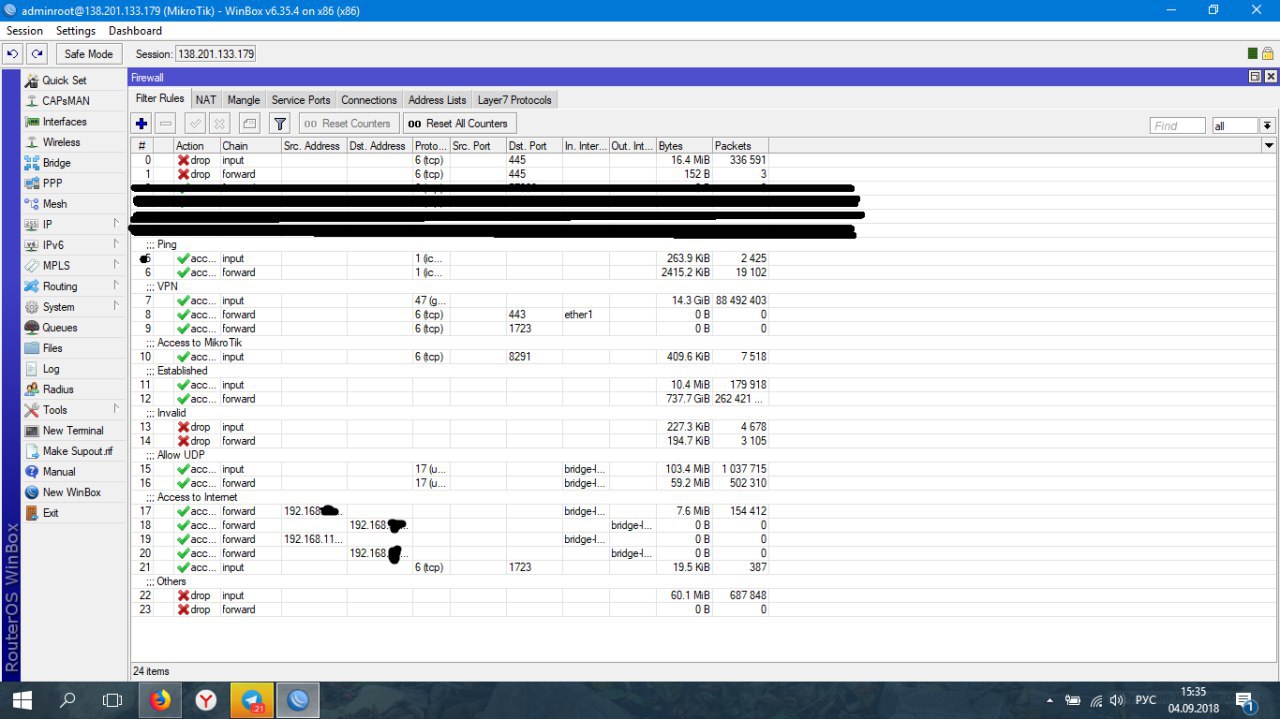1280x719 pixels.
Task: Open the 'all' chain filter dropdown
Action: [x=1267, y=126]
